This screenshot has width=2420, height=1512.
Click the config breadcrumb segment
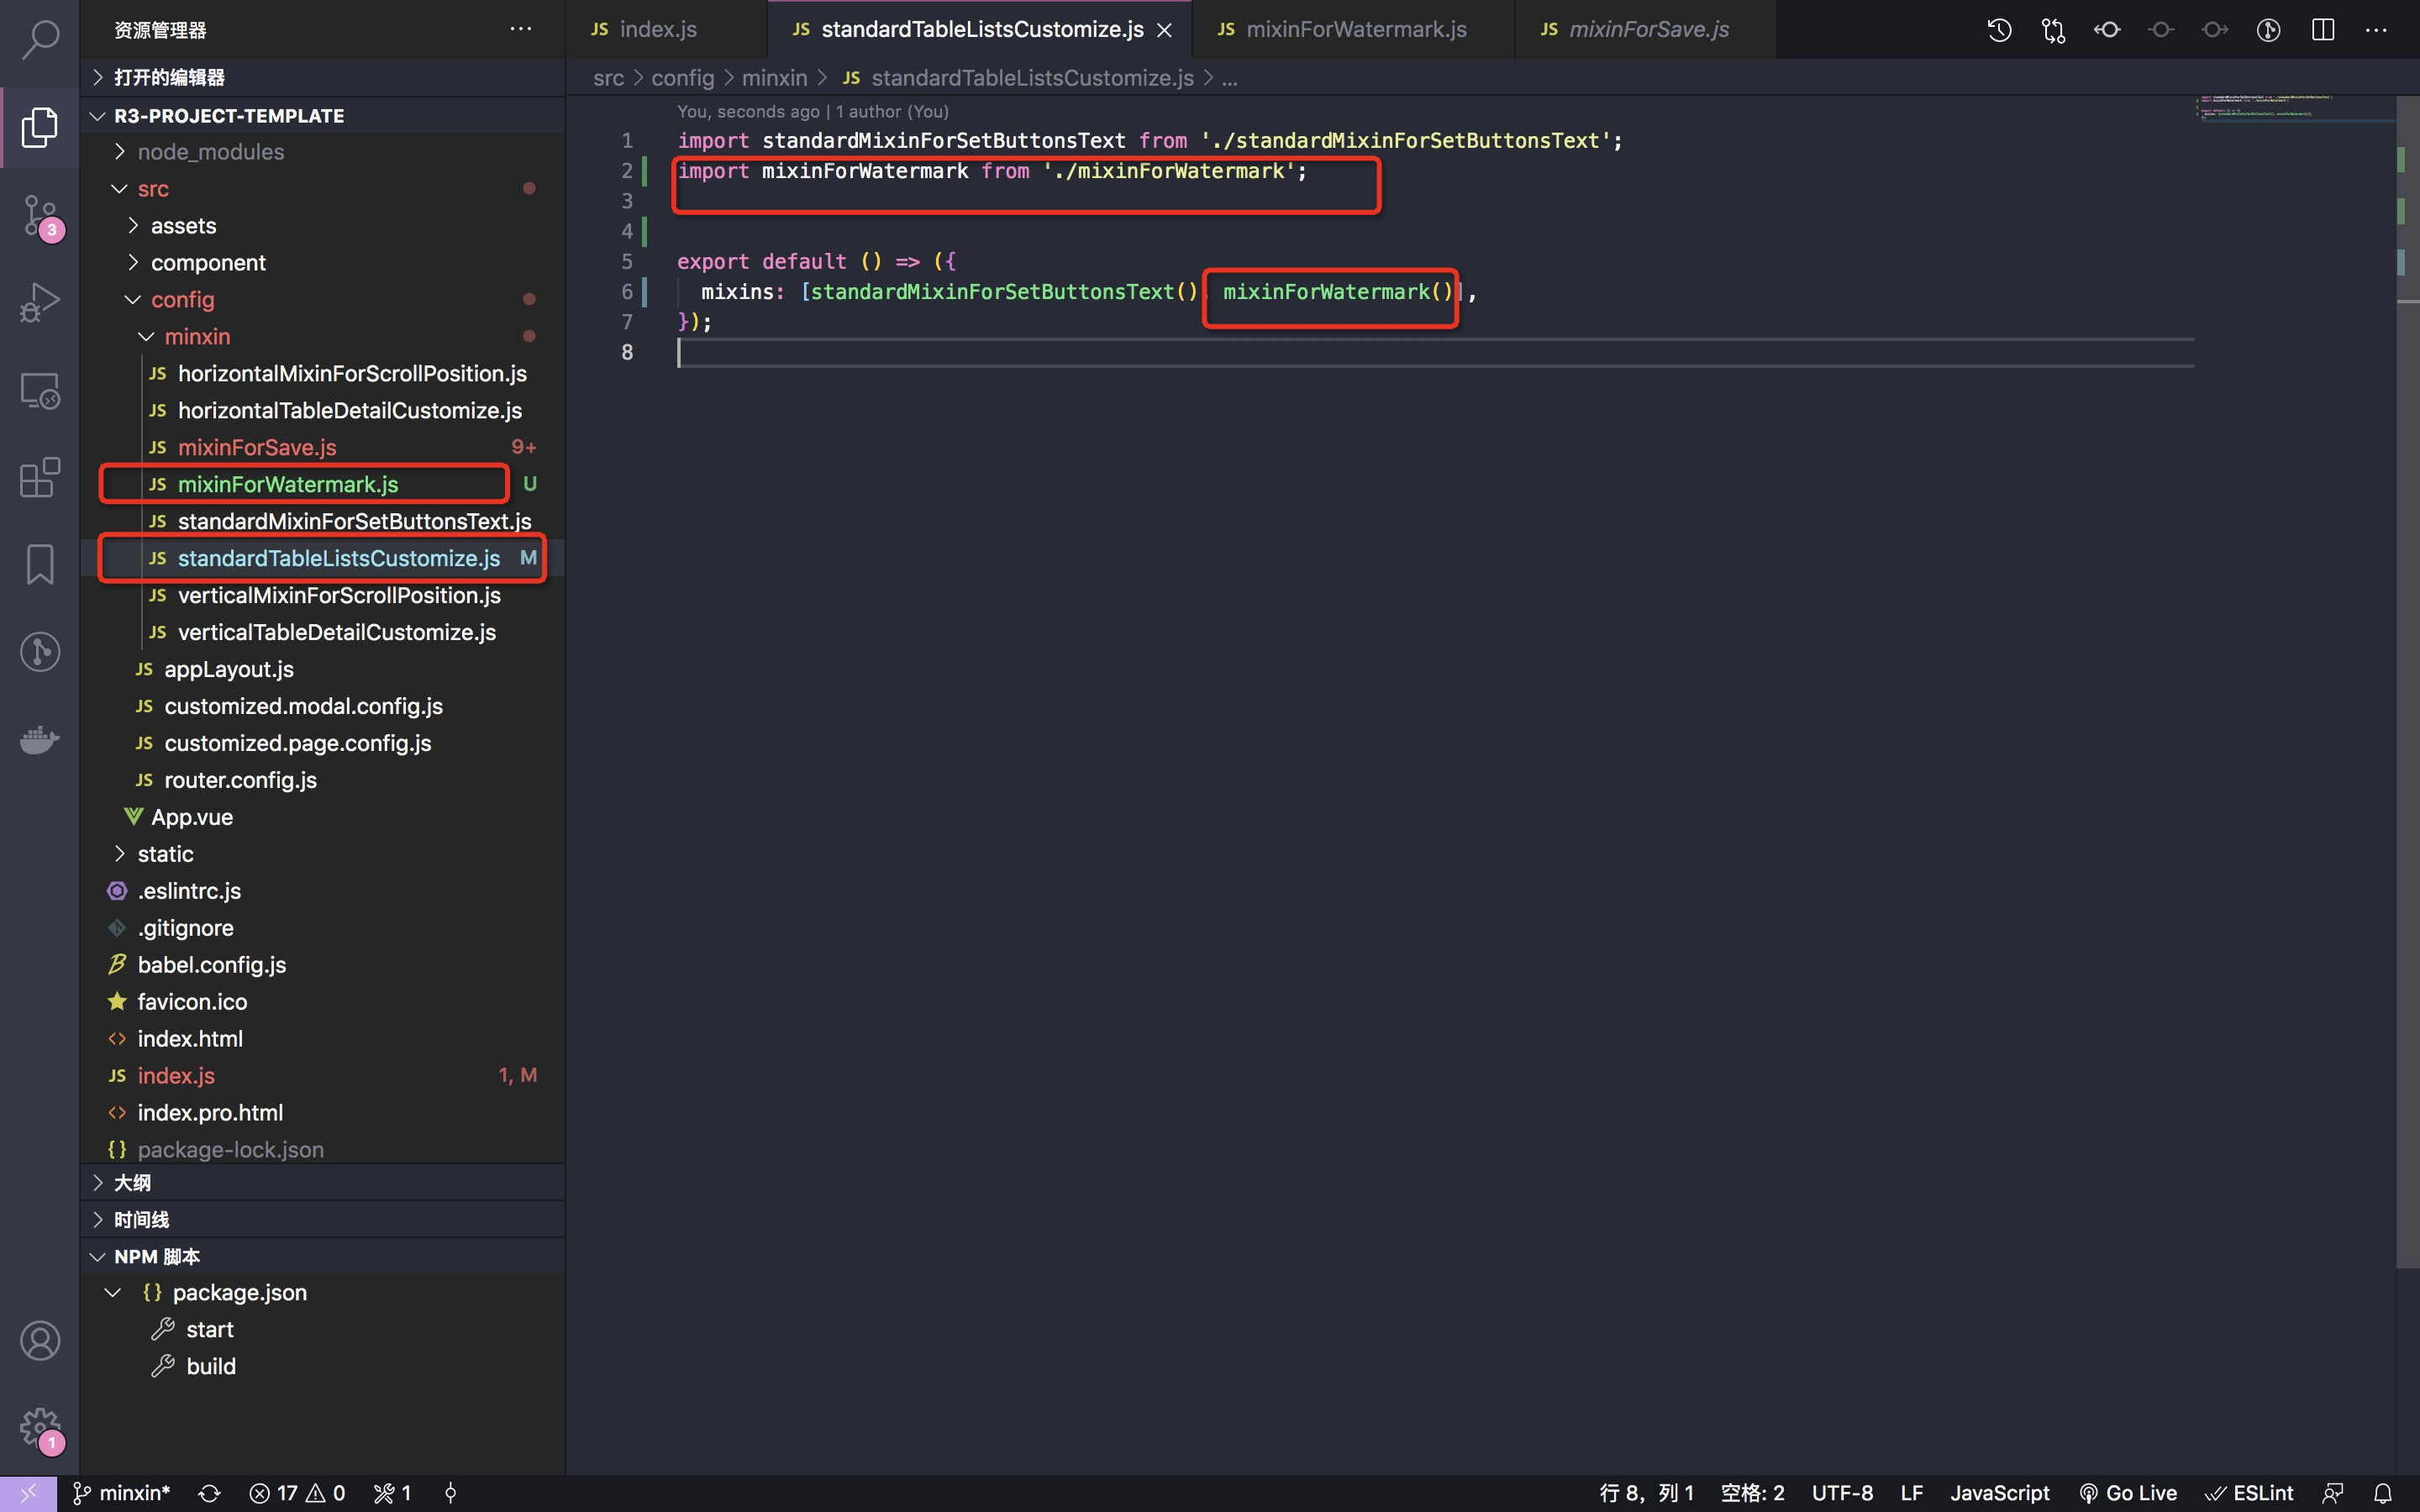[x=682, y=78]
